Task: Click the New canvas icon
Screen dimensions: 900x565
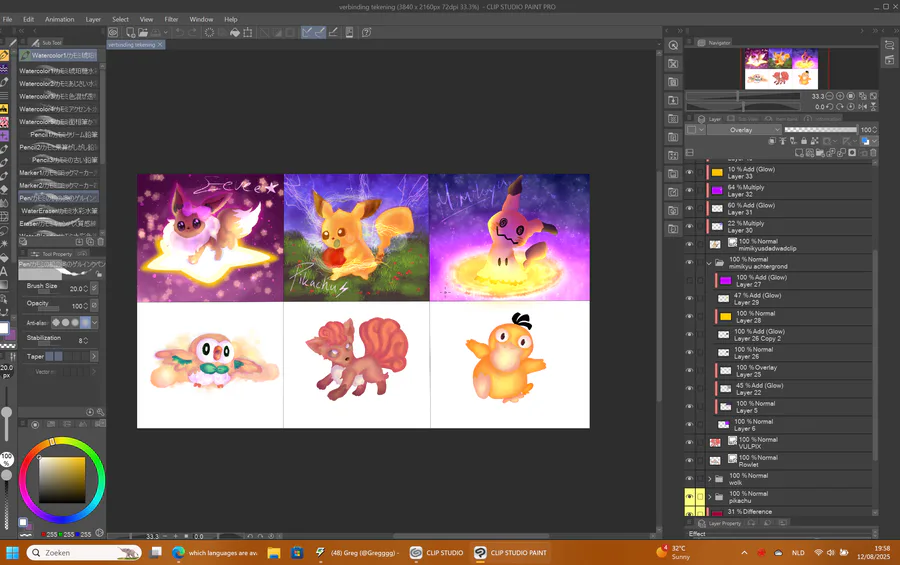Action: coord(130,33)
